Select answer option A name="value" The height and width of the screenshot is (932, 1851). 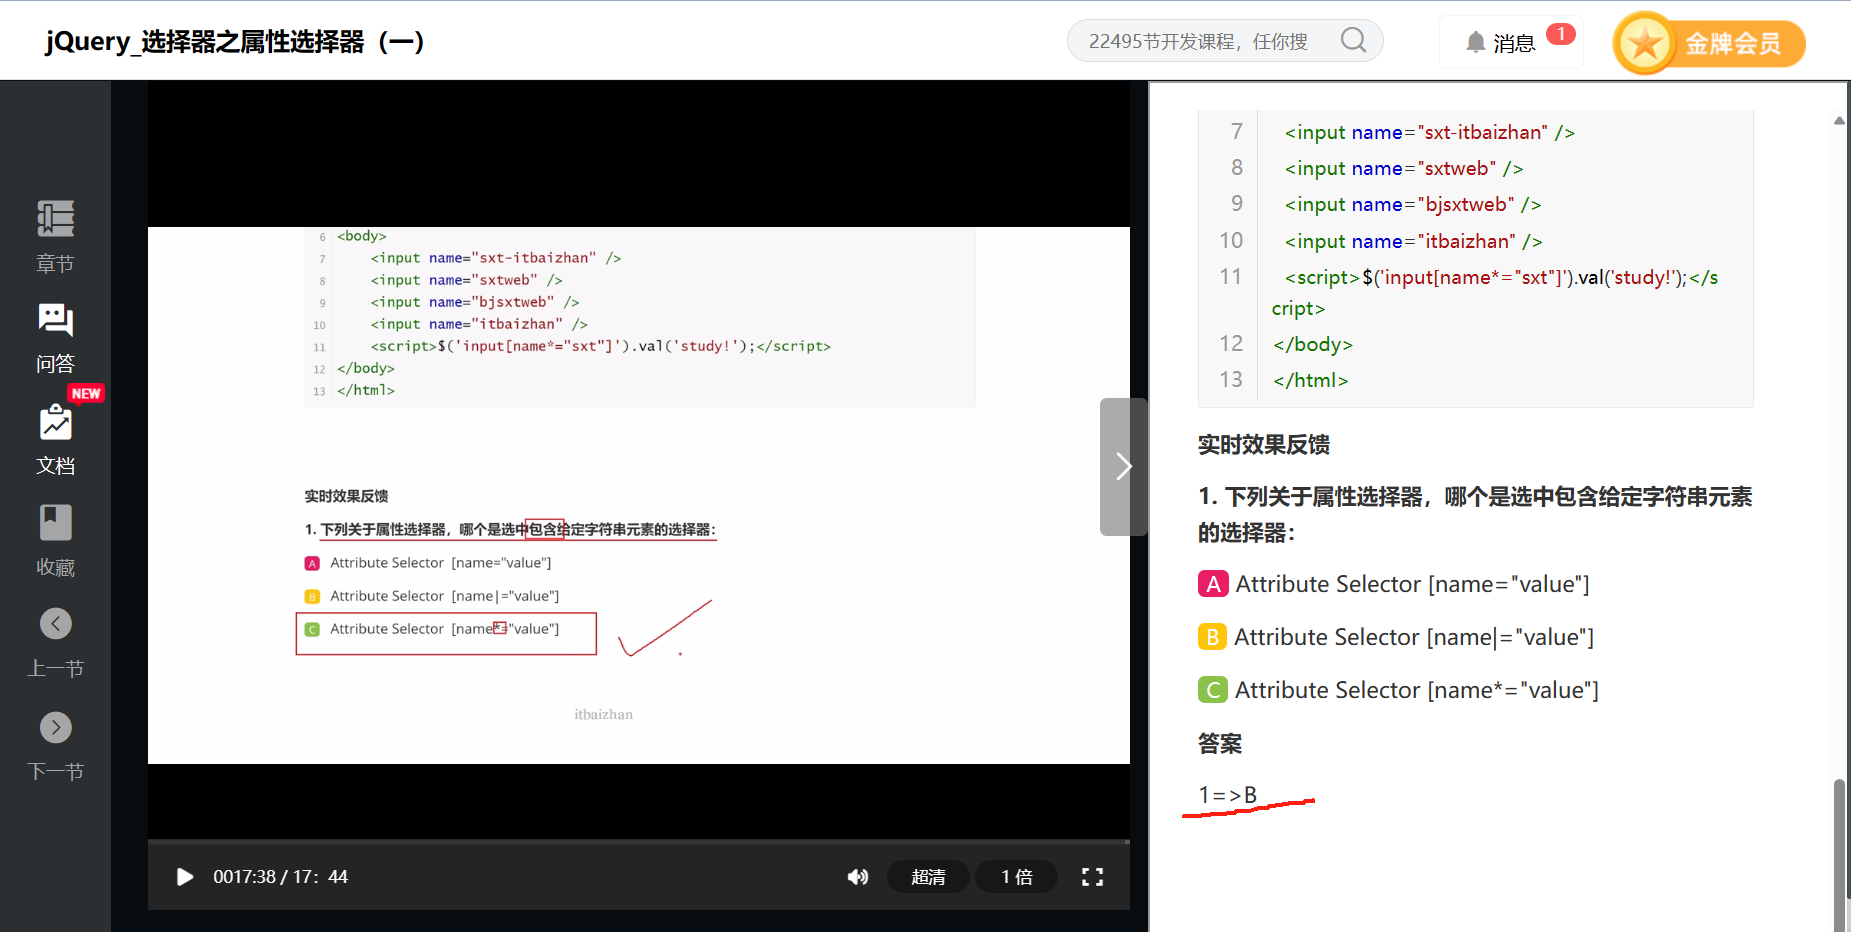(1213, 584)
